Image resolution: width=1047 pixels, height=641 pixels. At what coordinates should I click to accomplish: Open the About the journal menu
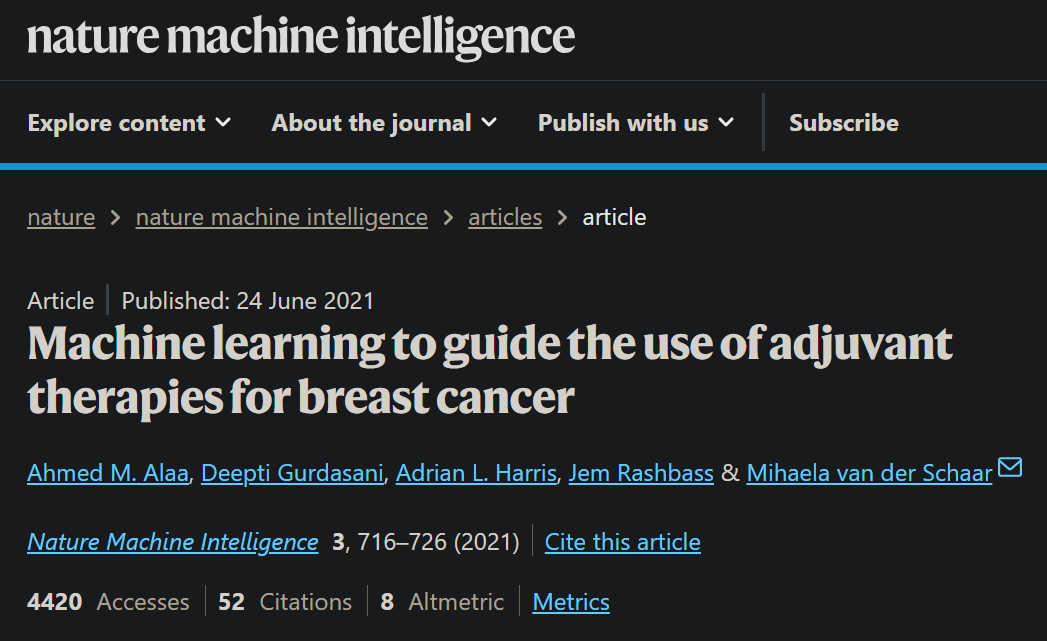pos(384,123)
